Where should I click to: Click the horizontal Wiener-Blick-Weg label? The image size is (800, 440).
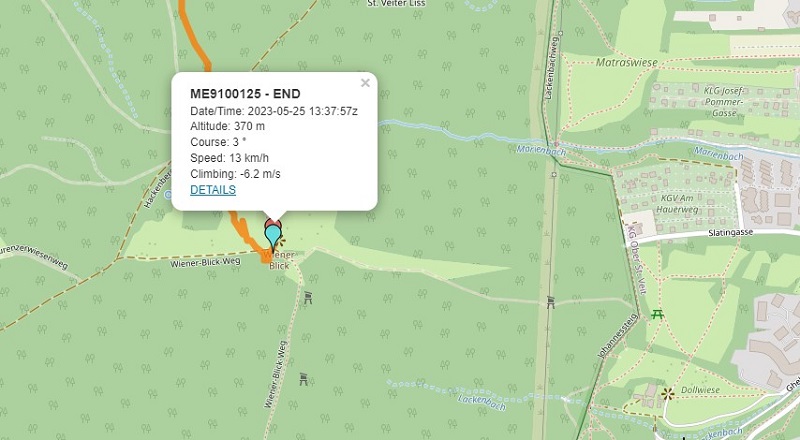(x=204, y=261)
